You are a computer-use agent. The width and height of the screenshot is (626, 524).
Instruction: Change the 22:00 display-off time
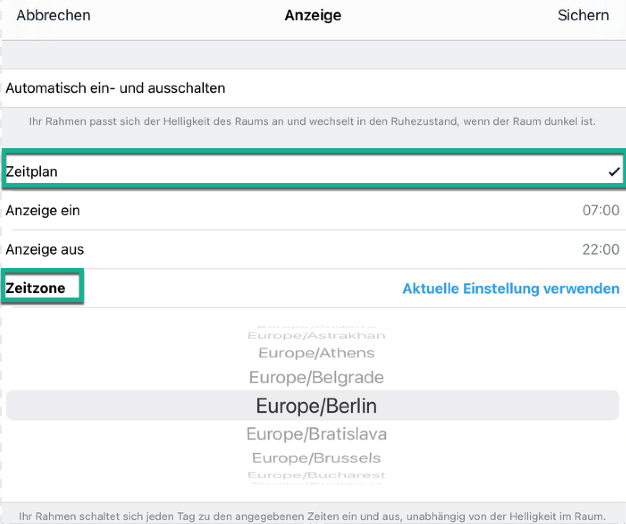[600, 249]
